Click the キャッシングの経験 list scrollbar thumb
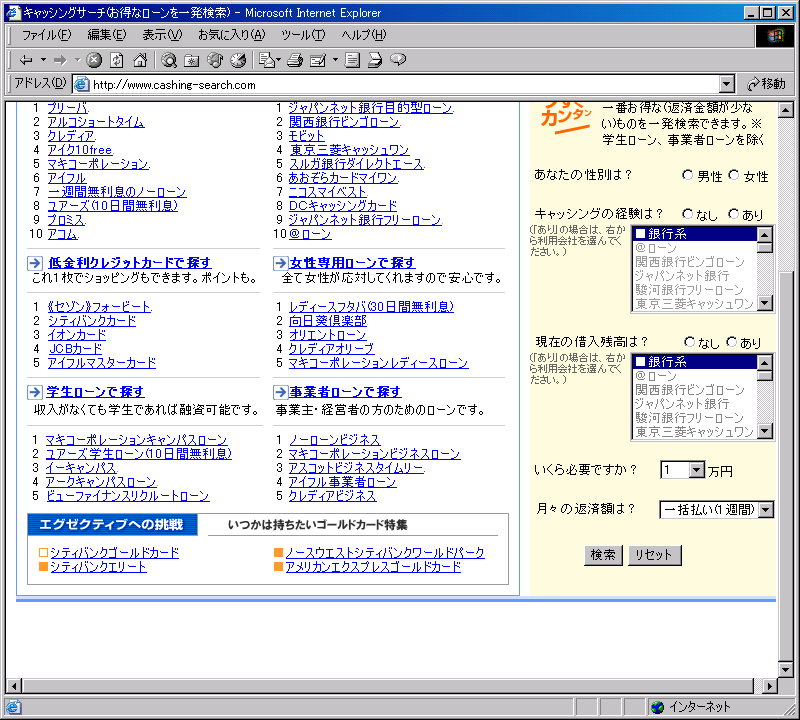 tap(764, 248)
